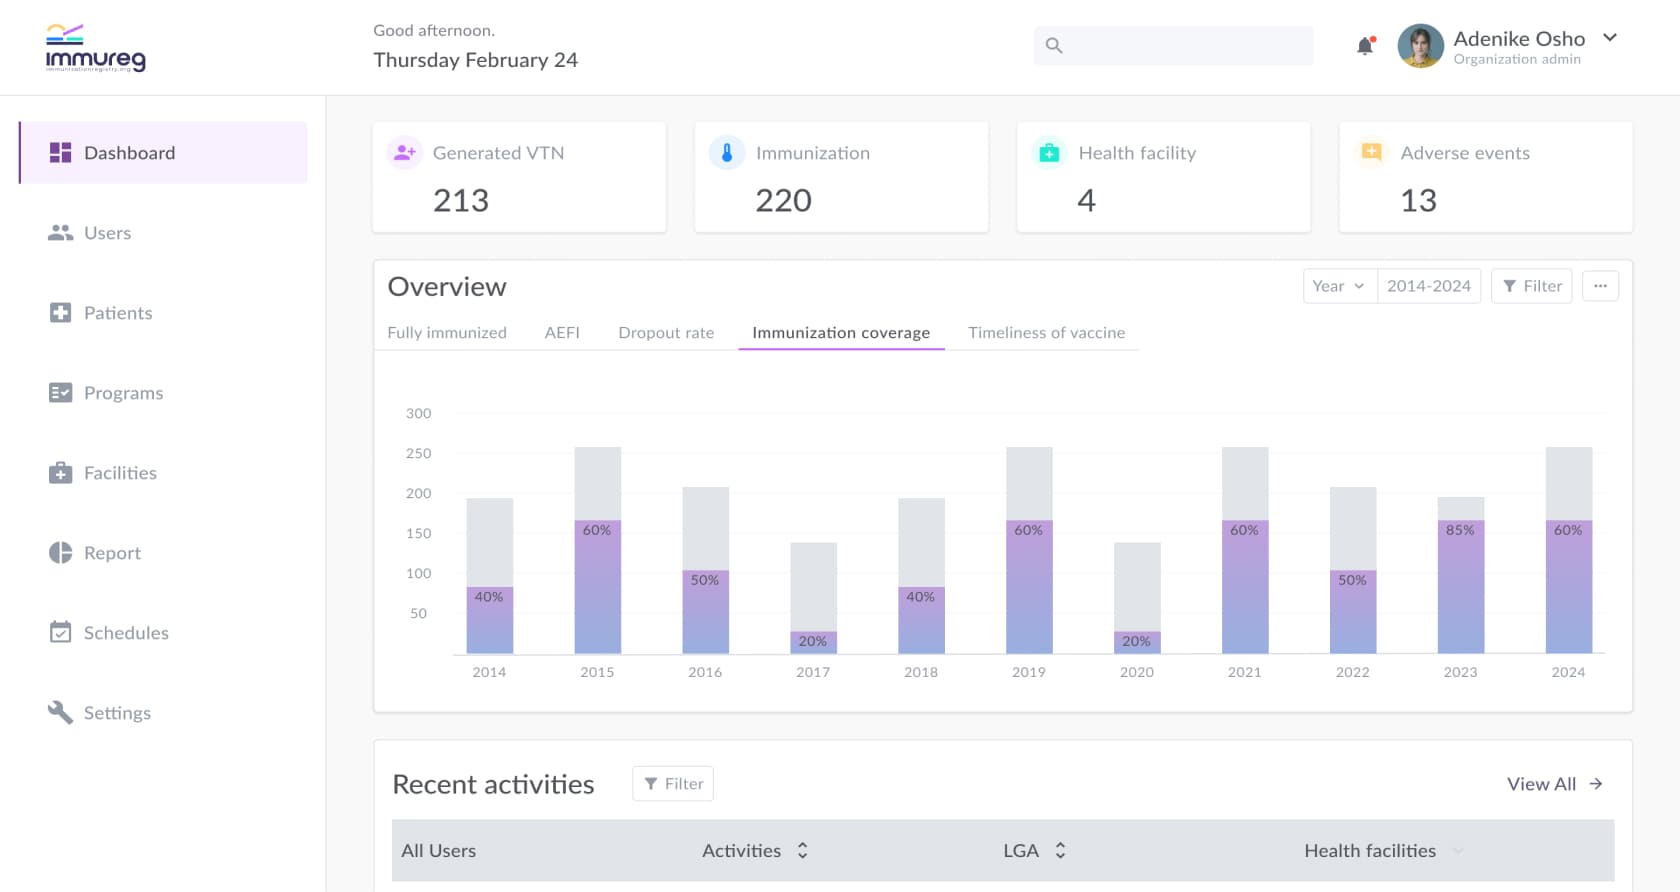The height and width of the screenshot is (892, 1680).
Task: Click the Facilities briefcase icon
Action: click(x=60, y=473)
